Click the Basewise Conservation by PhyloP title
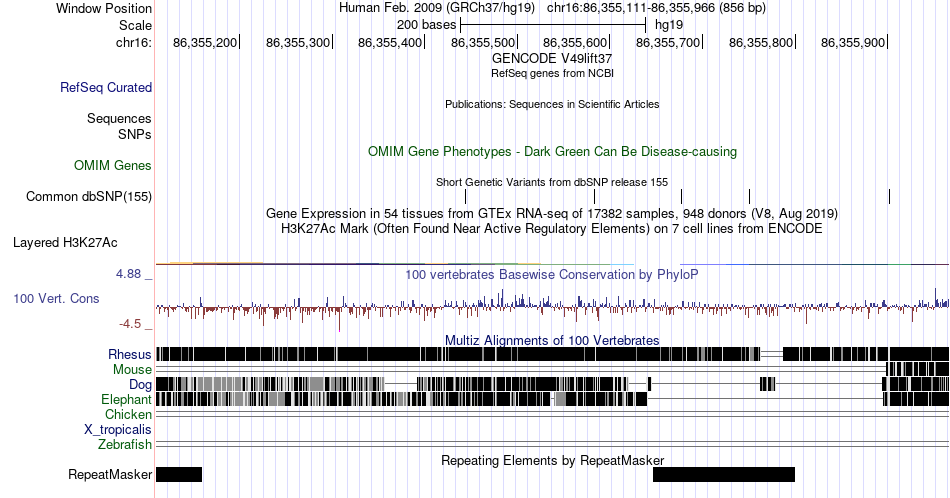This screenshot has width=950, height=498. point(552,274)
